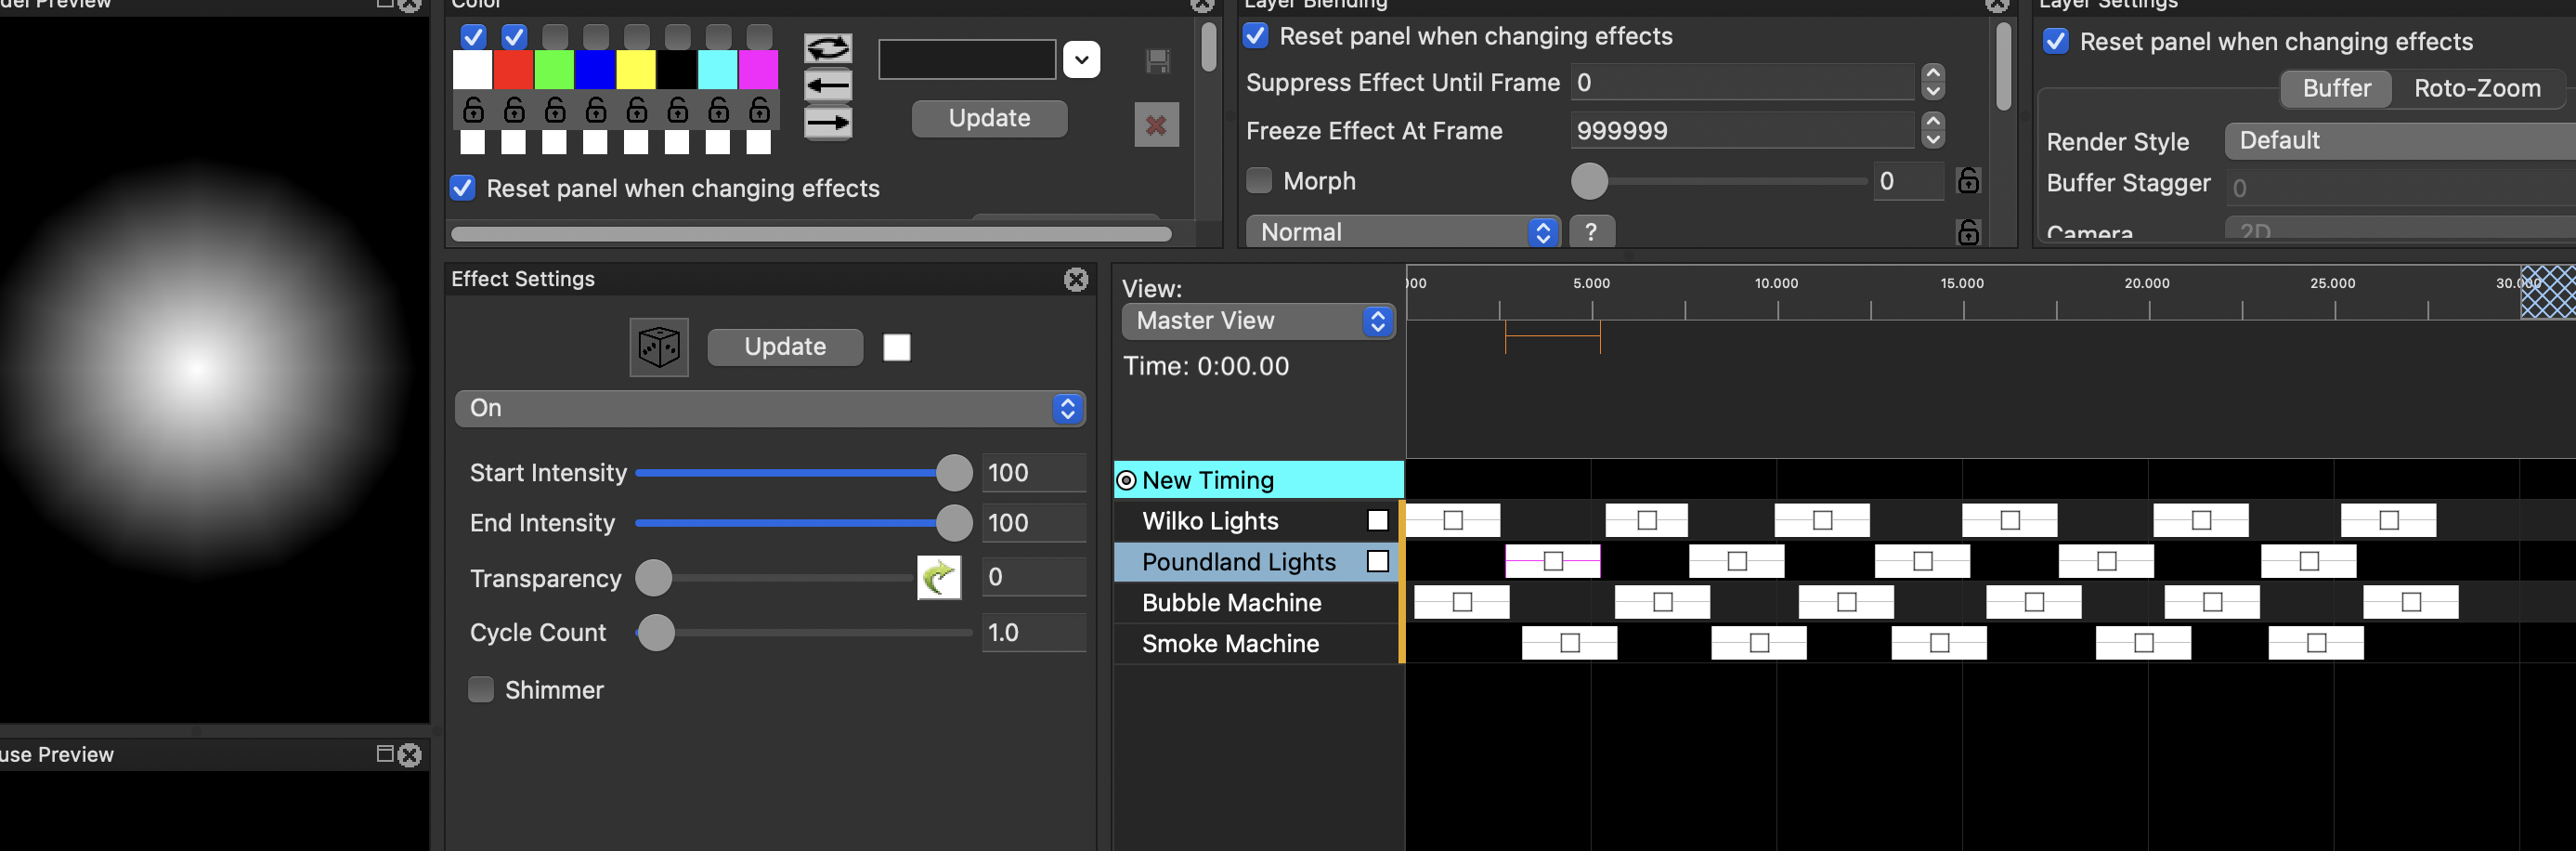
Task: Click the Morph slider
Action: tap(1718, 181)
